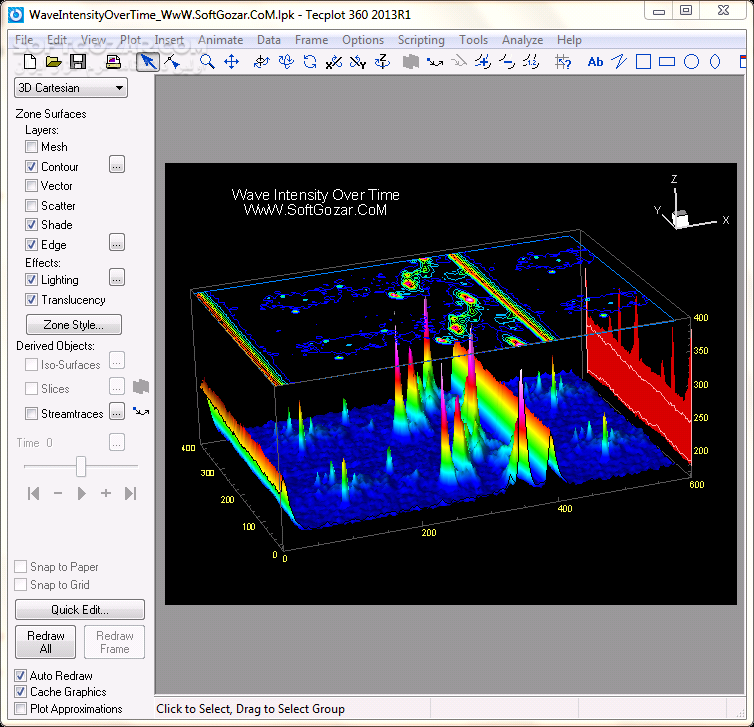The height and width of the screenshot is (727, 754).
Task: Select the Ab text insertion tool
Action: click(595, 62)
